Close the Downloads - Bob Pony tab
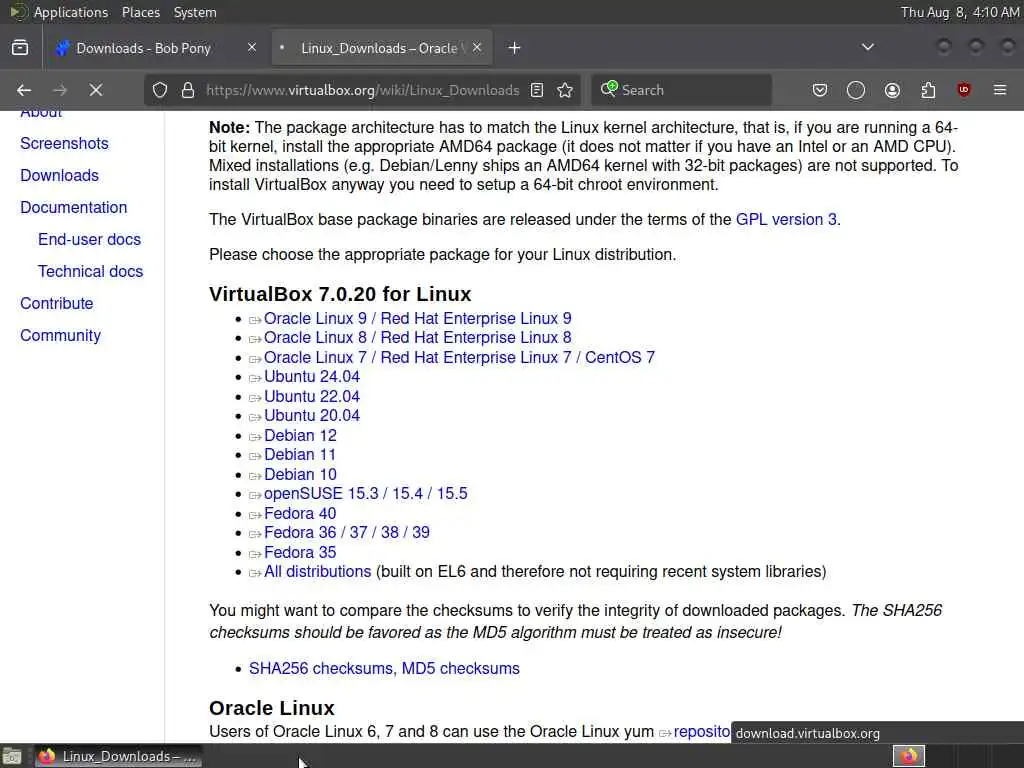Viewport: 1024px width, 768px height. click(252, 48)
